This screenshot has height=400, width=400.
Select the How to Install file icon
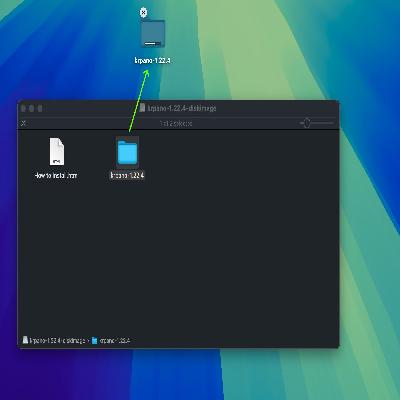(57, 152)
